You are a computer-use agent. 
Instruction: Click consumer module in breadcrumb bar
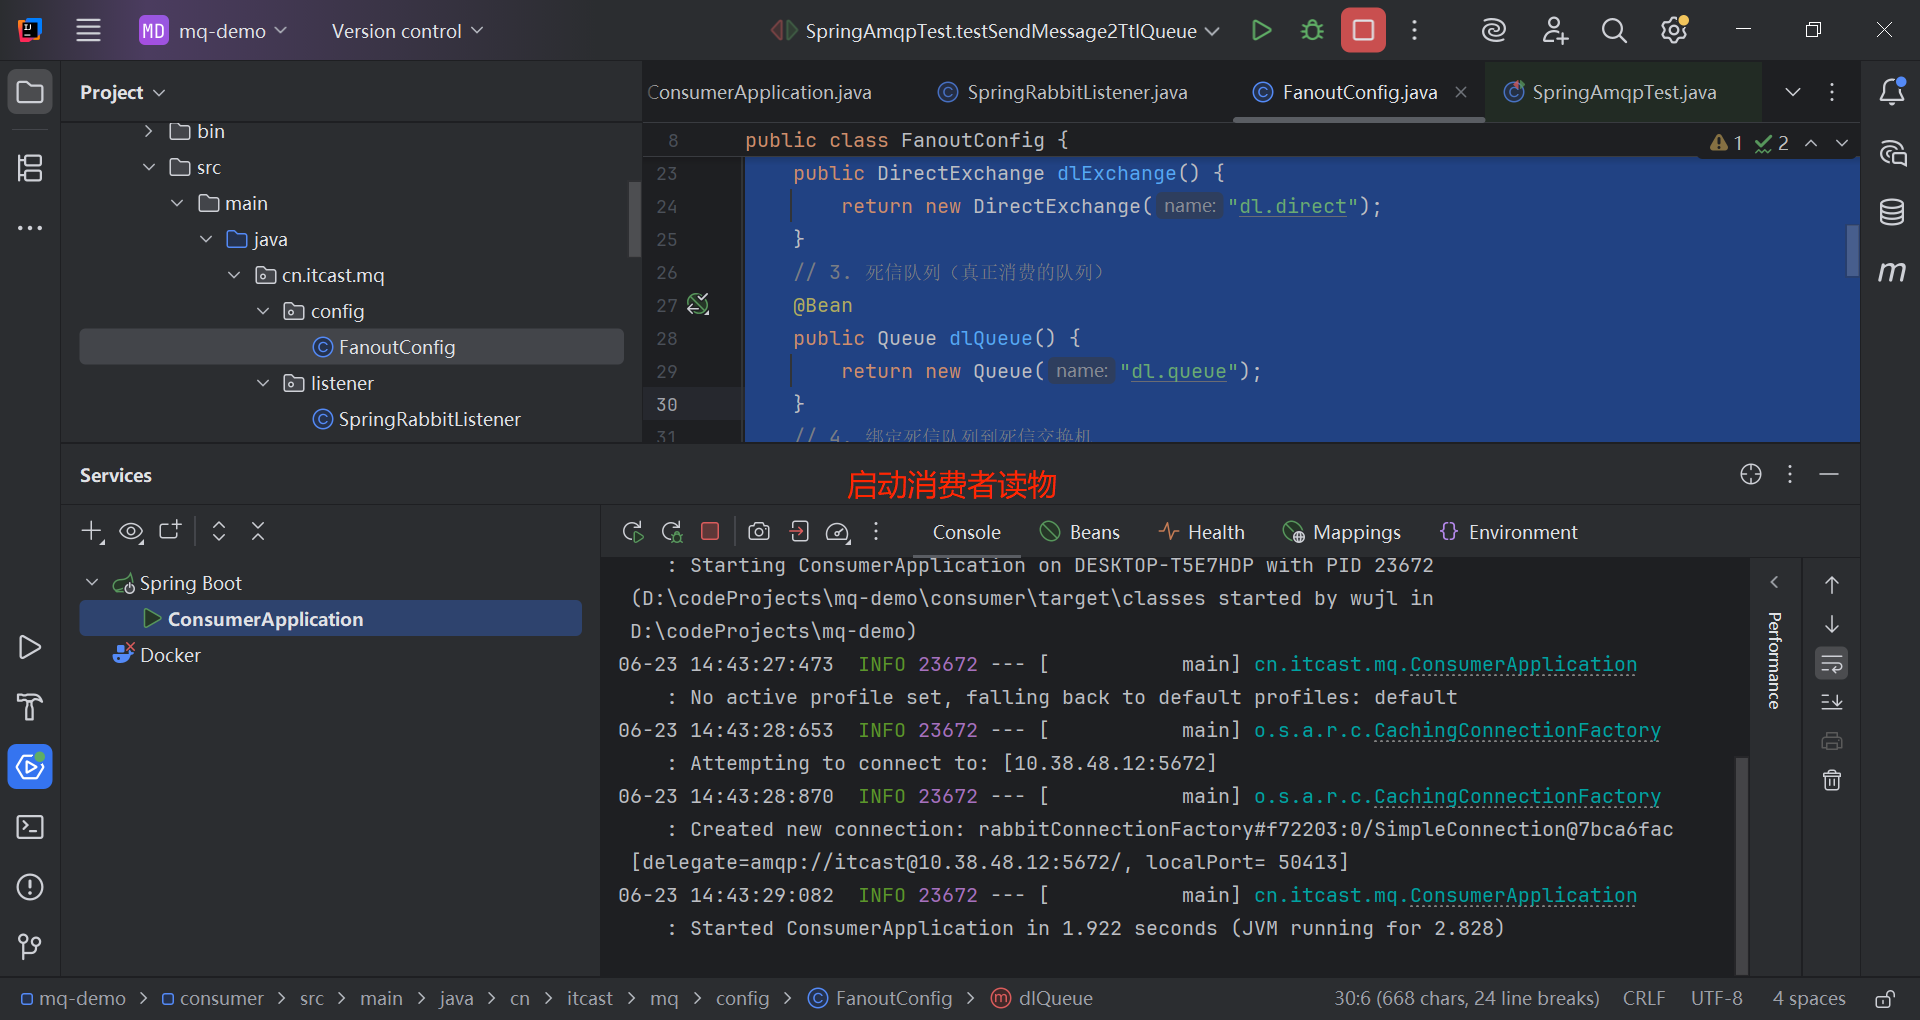tap(212, 998)
